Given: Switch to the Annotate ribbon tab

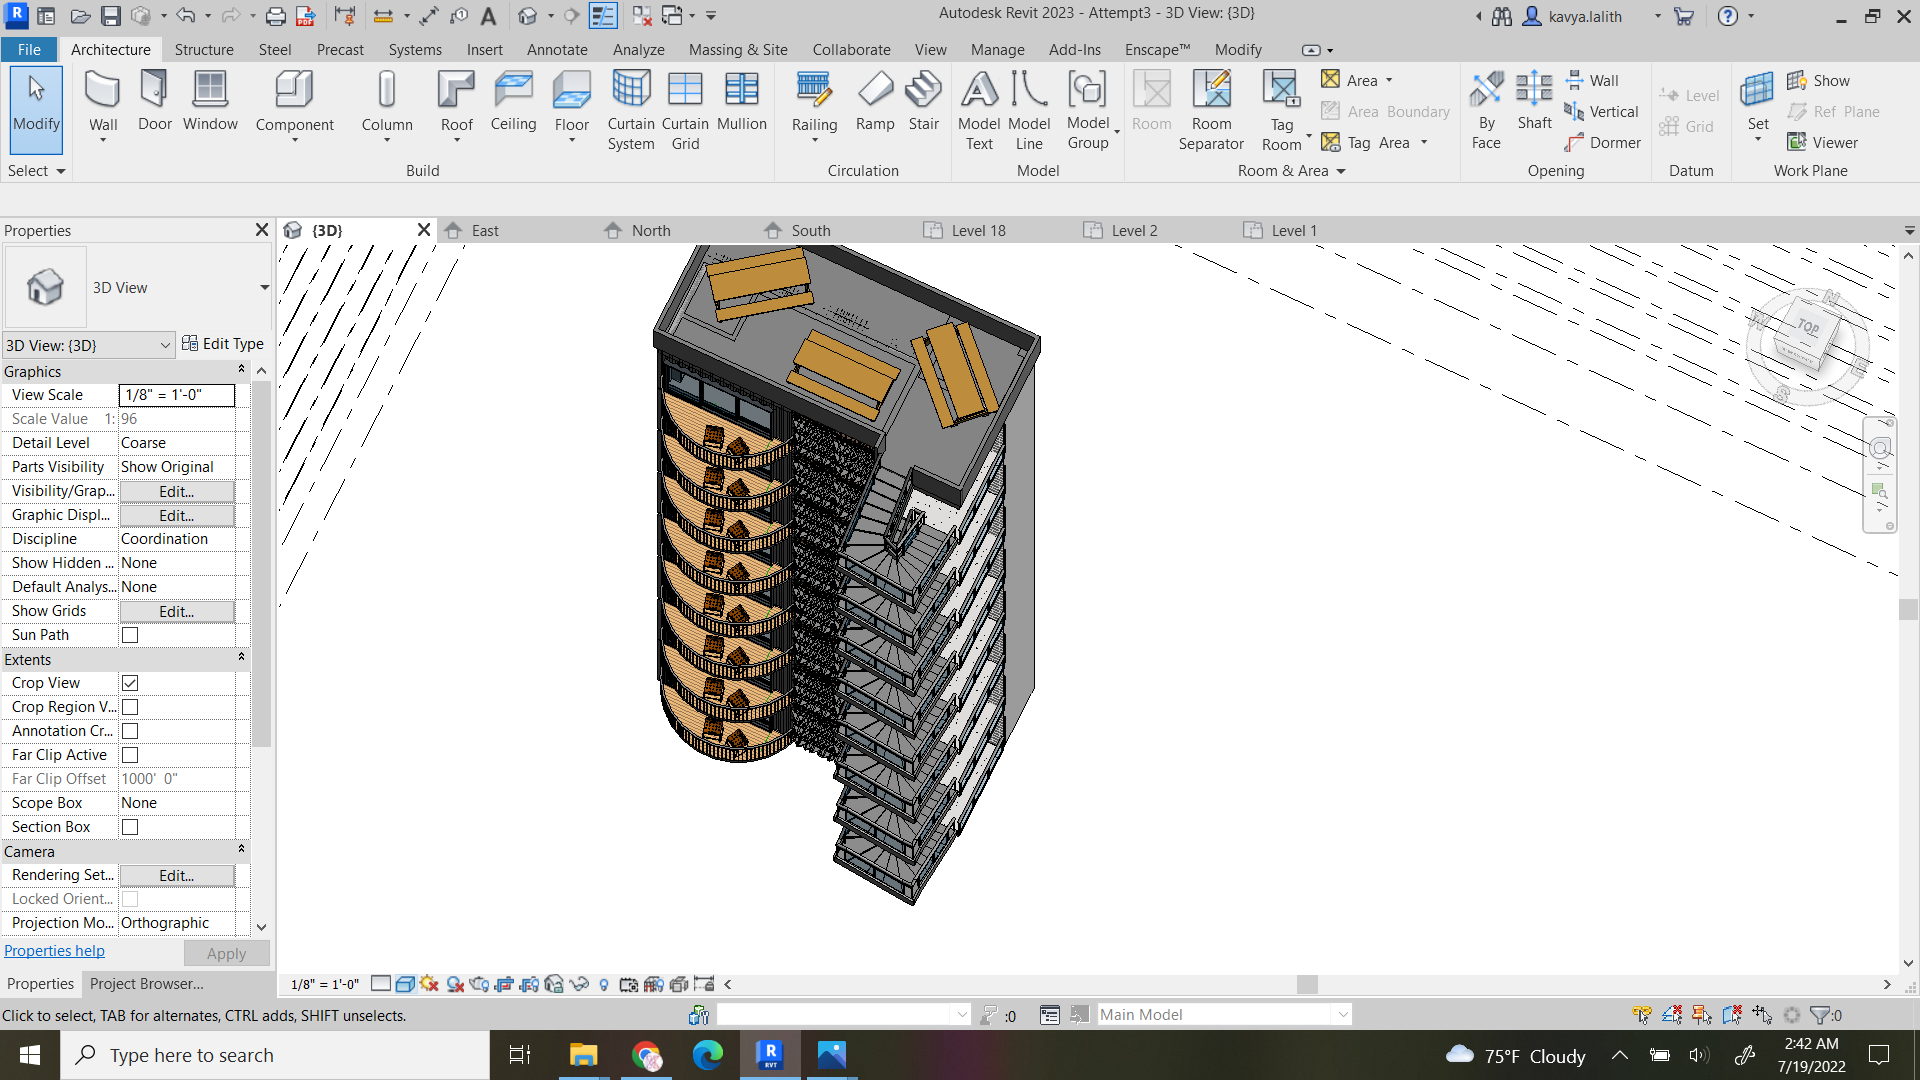Looking at the screenshot, I should [557, 49].
